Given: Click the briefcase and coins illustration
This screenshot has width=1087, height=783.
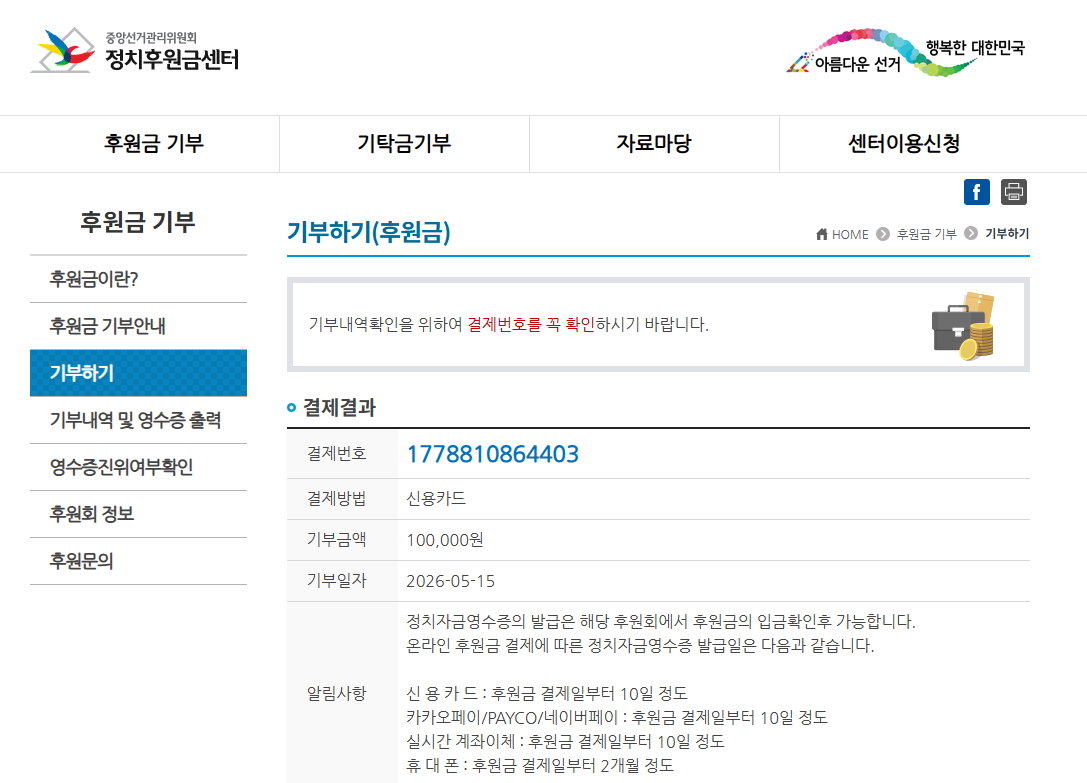Looking at the screenshot, I should (x=963, y=326).
